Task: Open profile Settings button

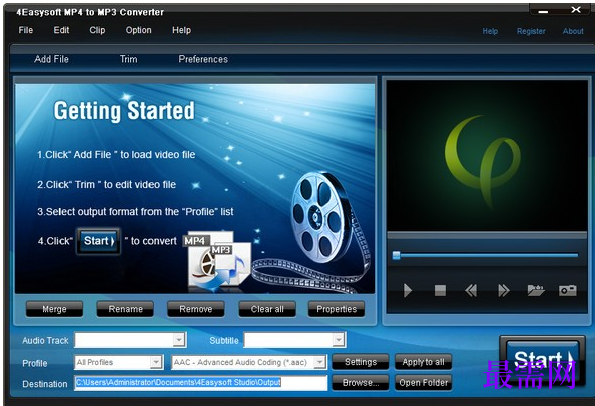Action: coord(361,362)
